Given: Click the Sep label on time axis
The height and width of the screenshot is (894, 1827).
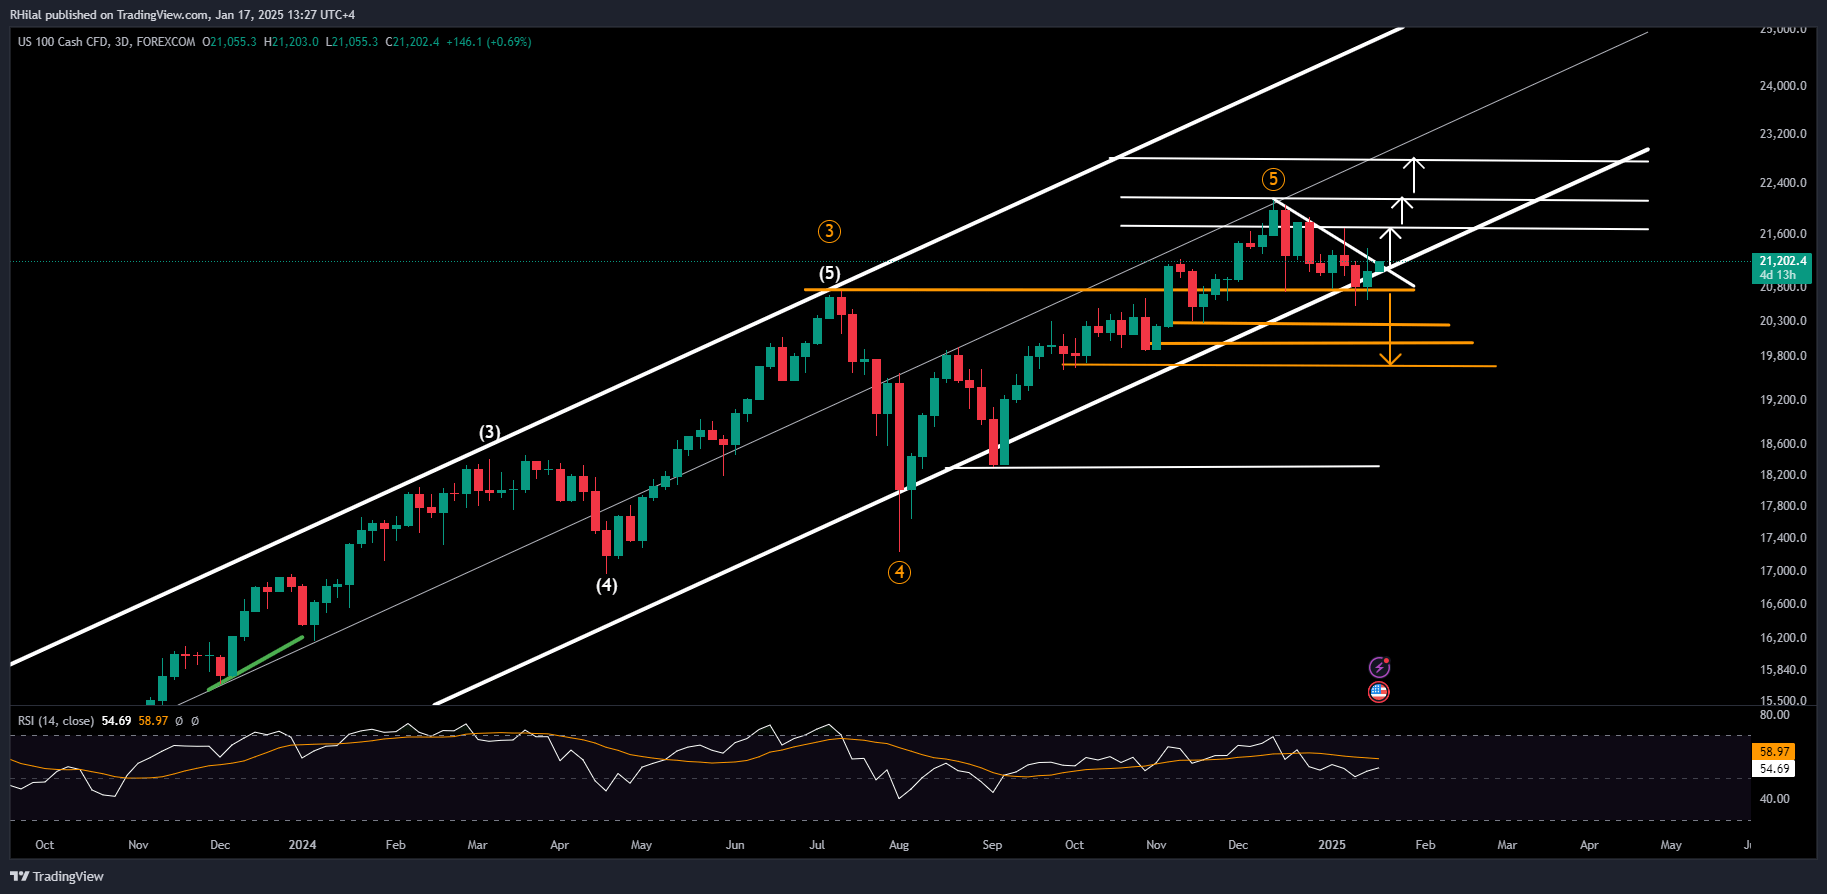Looking at the screenshot, I should point(992,845).
